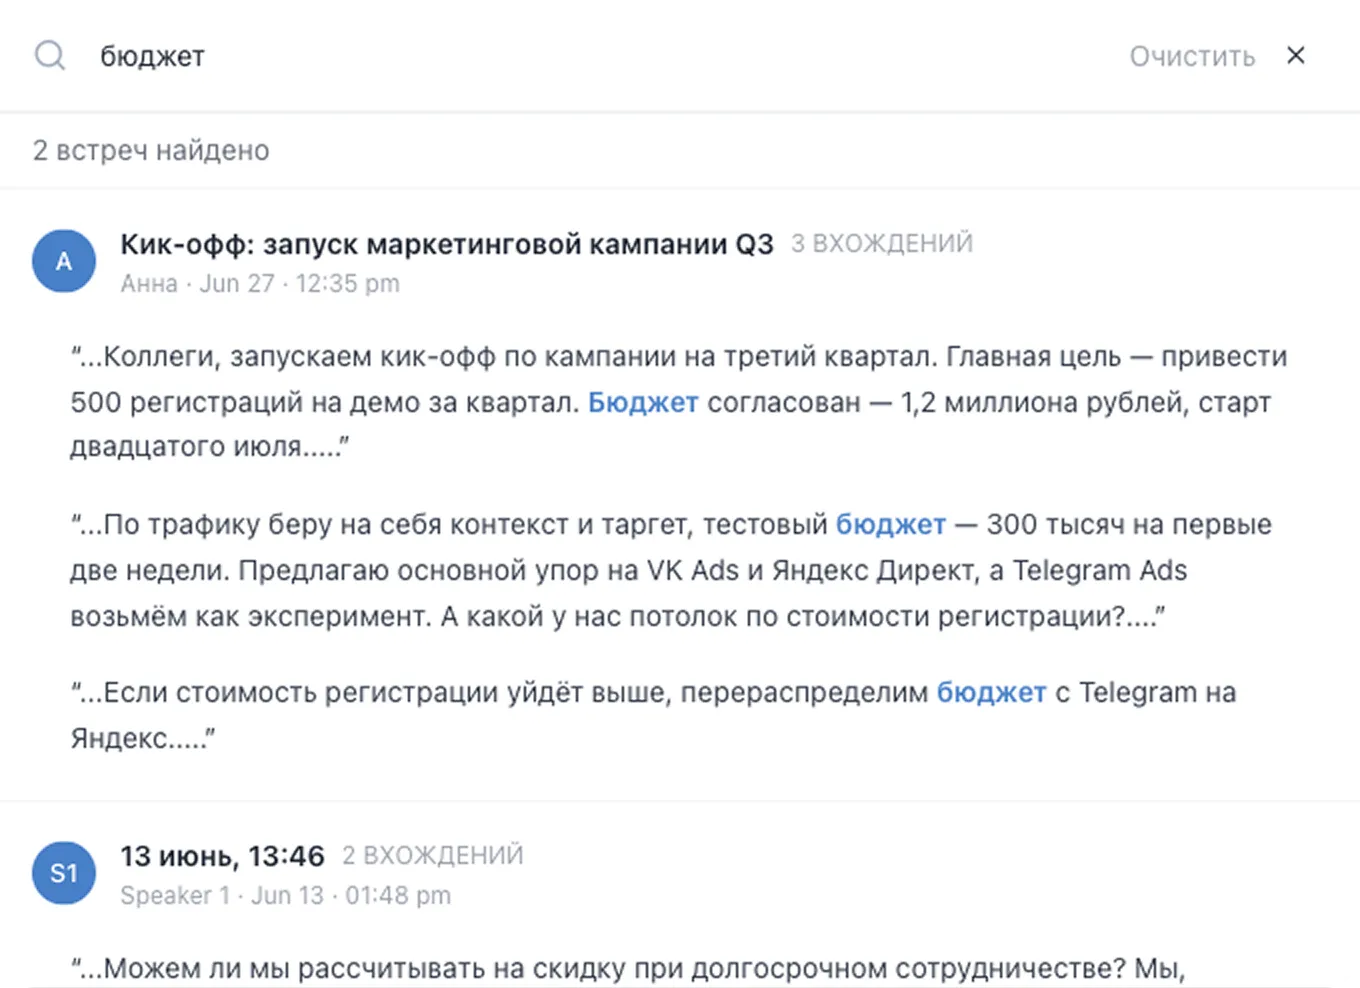Focus the search field containing бюджет
This screenshot has height=988, width=1360.
(x=600, y=56)
